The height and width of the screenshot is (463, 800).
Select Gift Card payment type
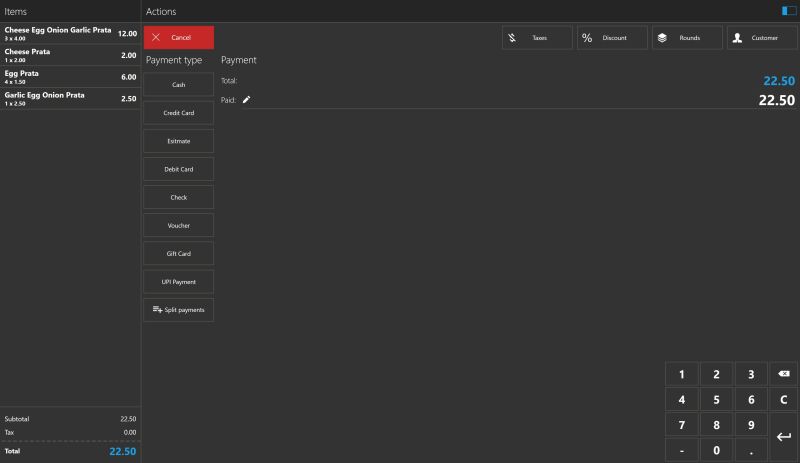click(x=179, y=254)
